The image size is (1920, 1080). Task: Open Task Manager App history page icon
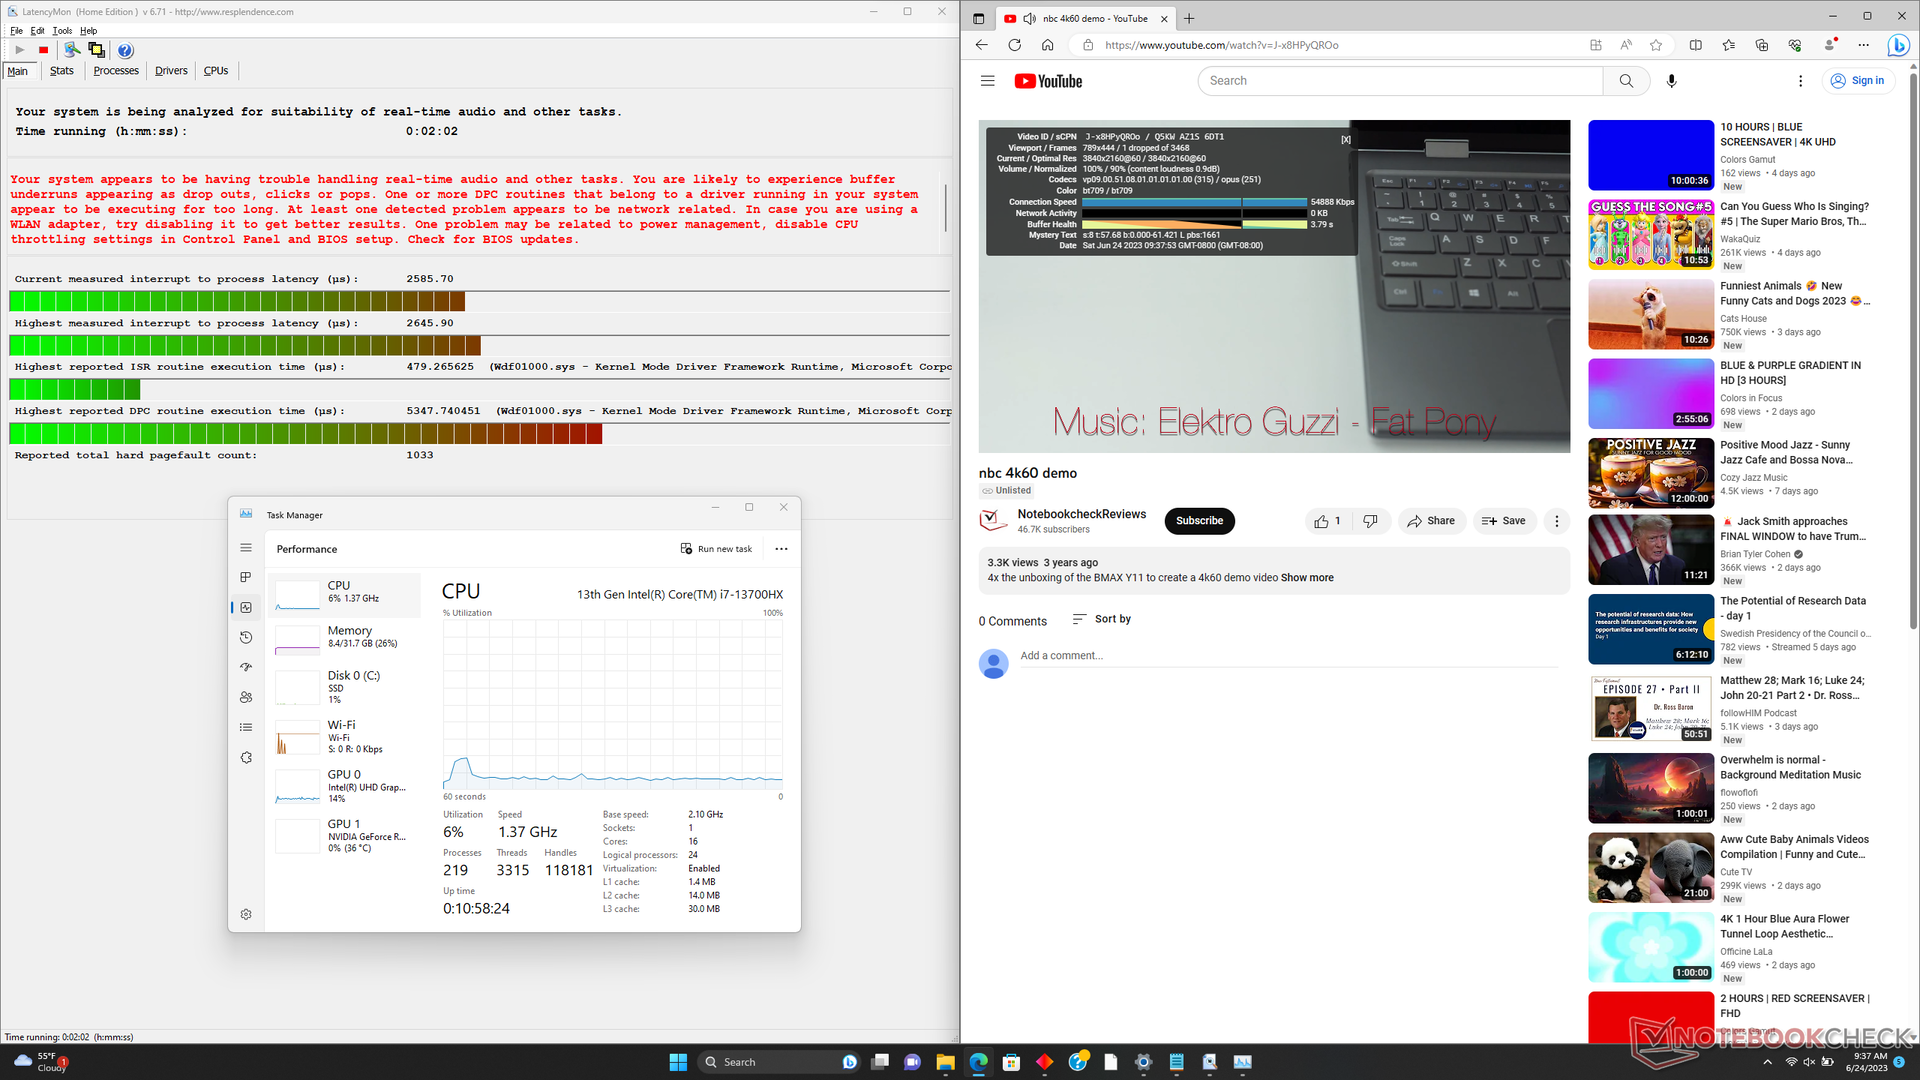[246, 637]
